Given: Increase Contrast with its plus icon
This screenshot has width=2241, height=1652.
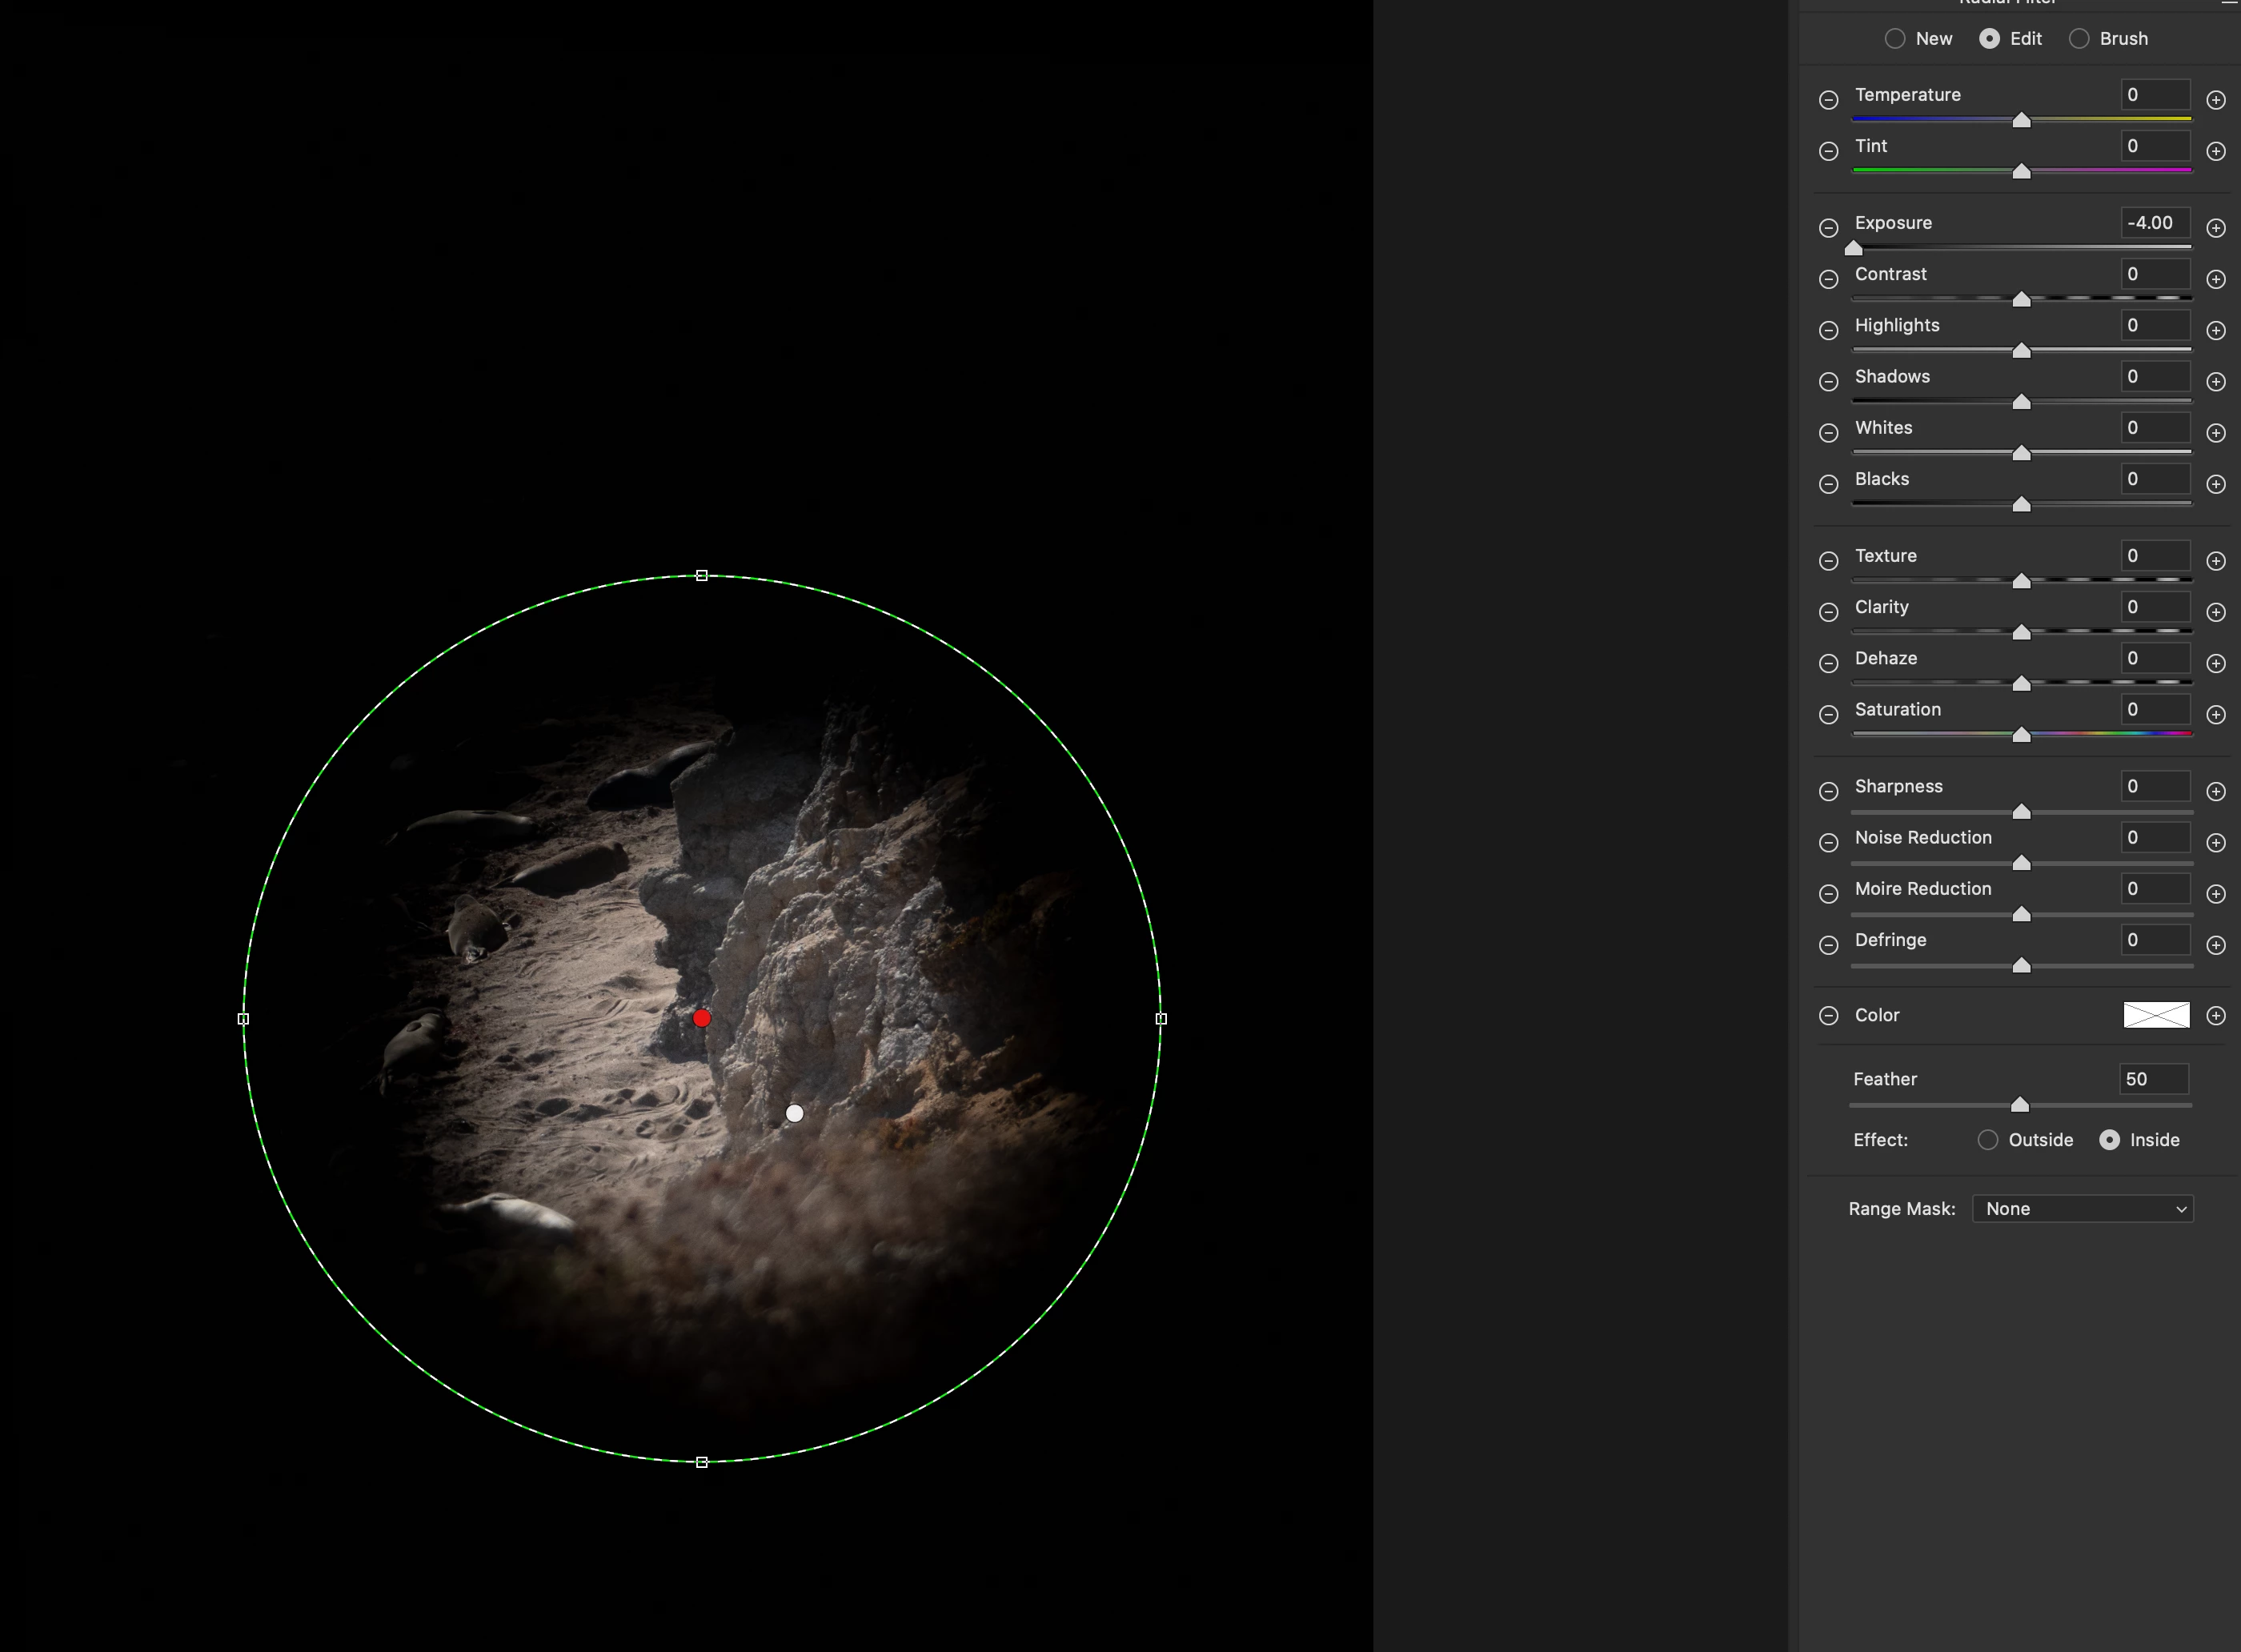Looking at the screenshot, I should point(2216,279).
